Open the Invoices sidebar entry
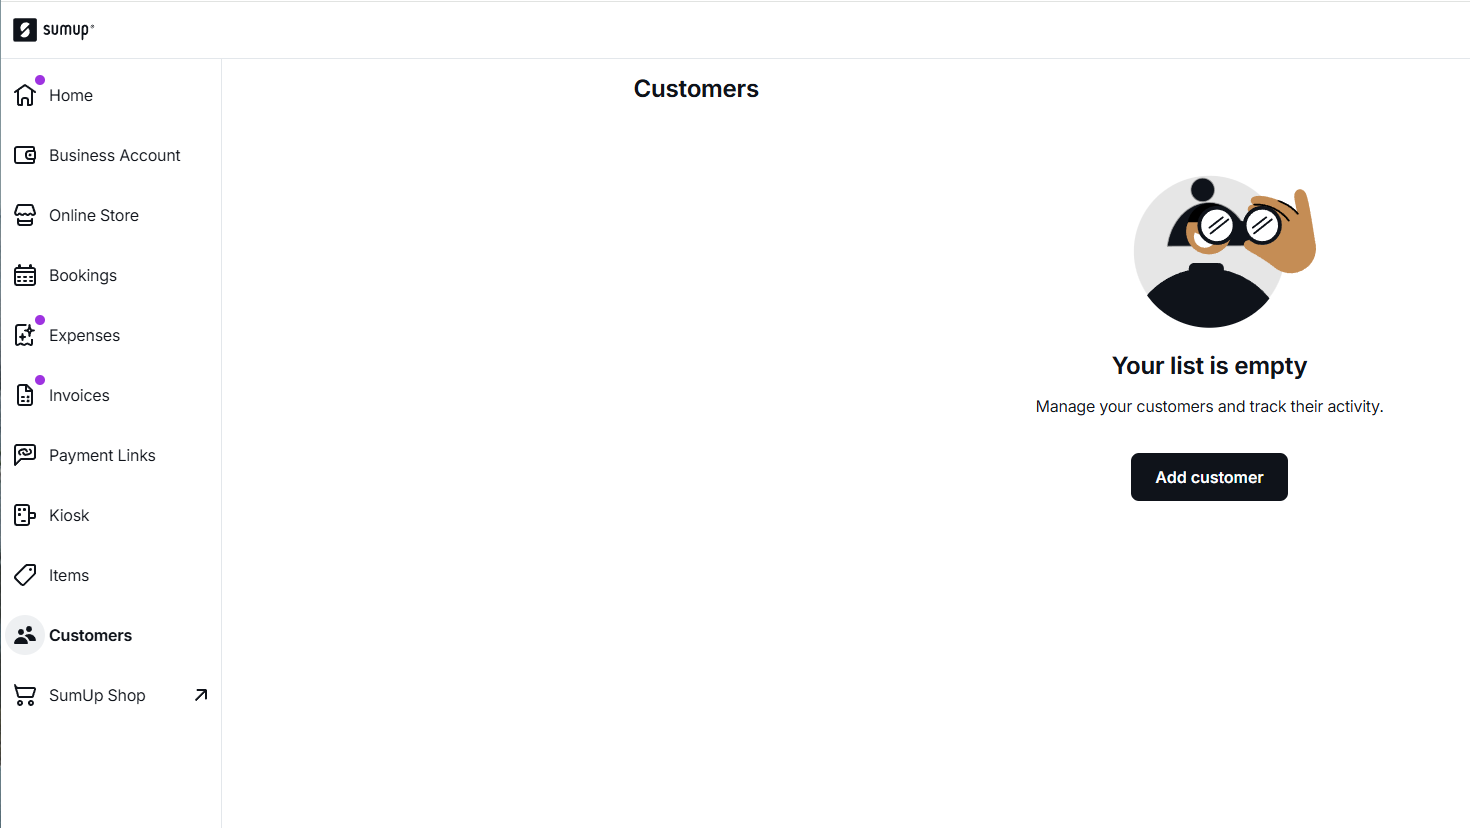 coord(110,395)
